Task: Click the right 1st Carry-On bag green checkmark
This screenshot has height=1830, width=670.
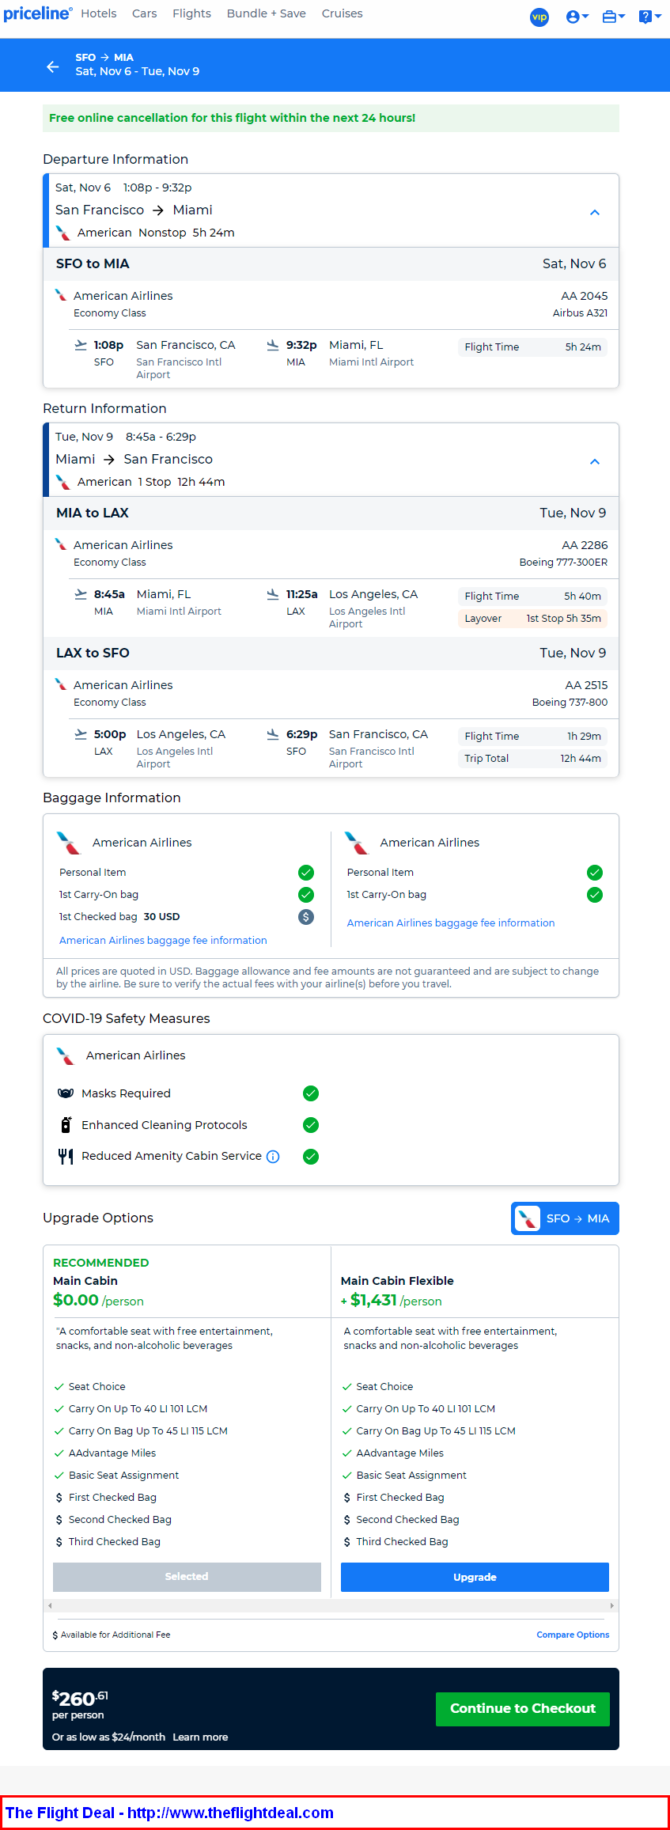Action: [595, 895]
